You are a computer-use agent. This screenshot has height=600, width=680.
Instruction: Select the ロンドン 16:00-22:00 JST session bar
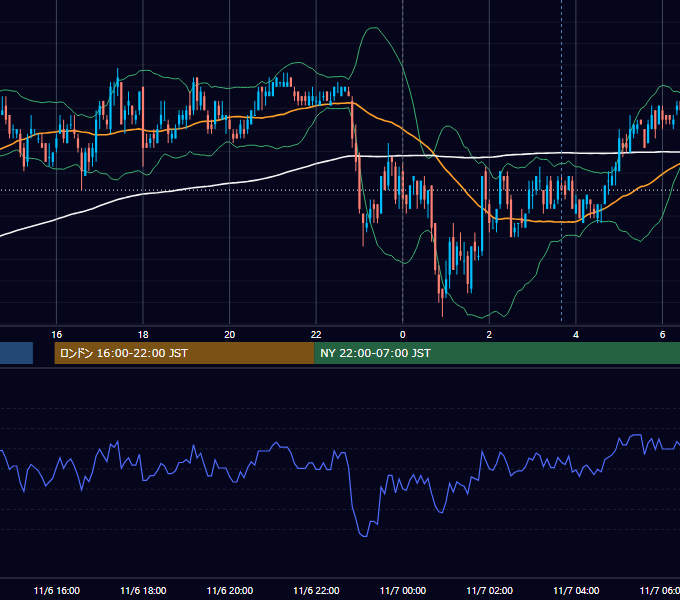click(x=184, y=353)
